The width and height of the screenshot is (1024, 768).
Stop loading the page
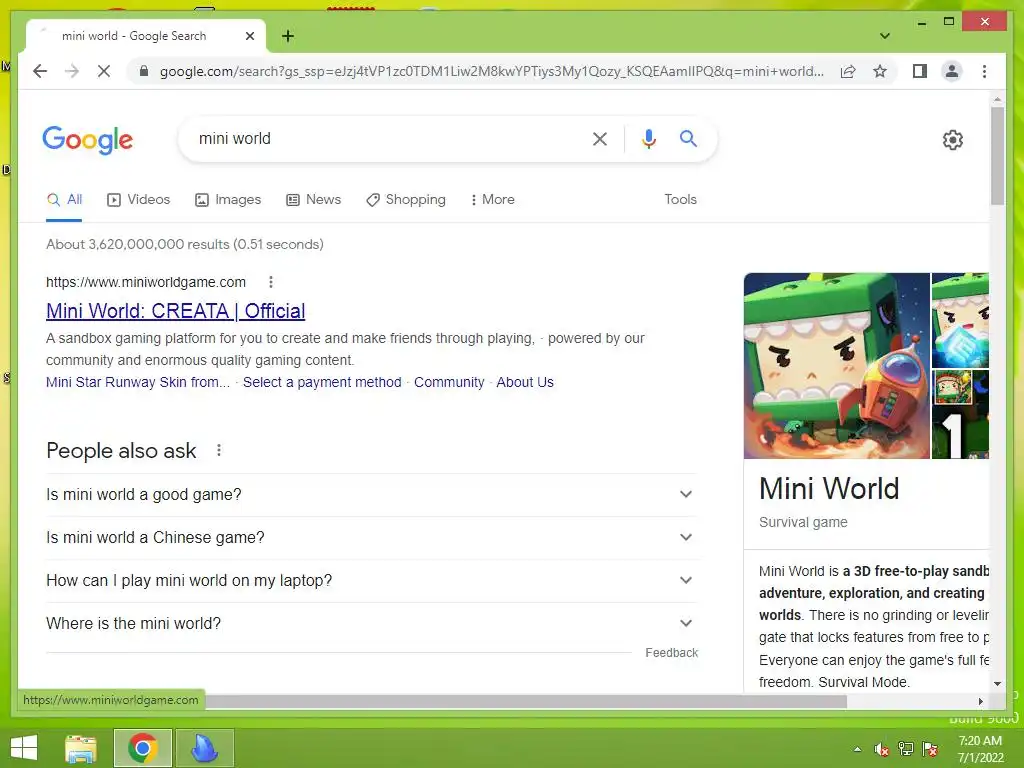coord(104,71)
